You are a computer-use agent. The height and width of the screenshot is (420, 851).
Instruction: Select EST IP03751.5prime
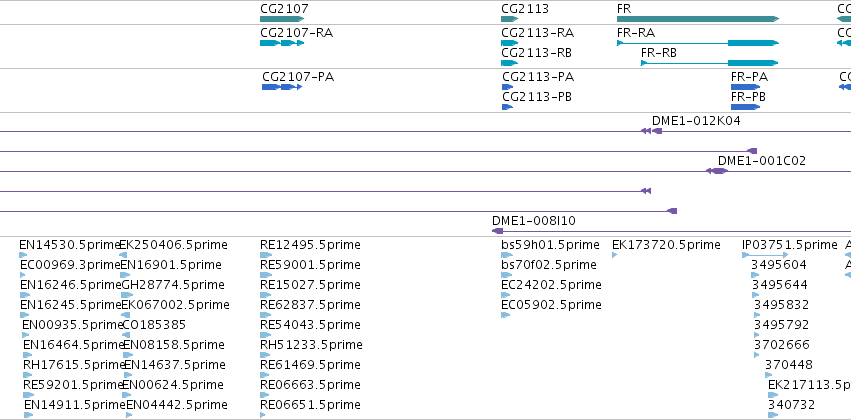790,245
